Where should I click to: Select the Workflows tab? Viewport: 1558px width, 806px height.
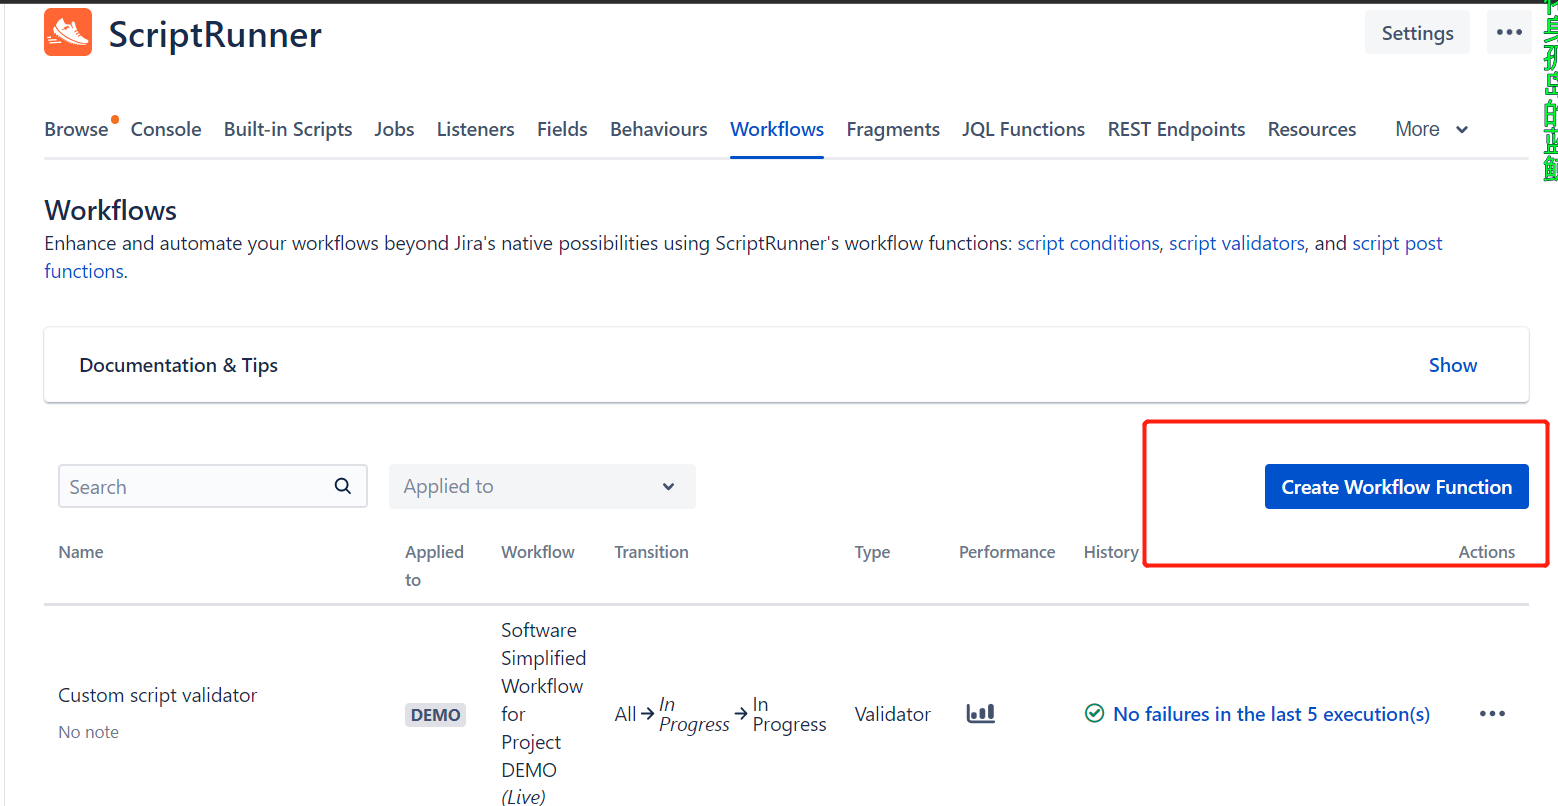pos(777,129)
